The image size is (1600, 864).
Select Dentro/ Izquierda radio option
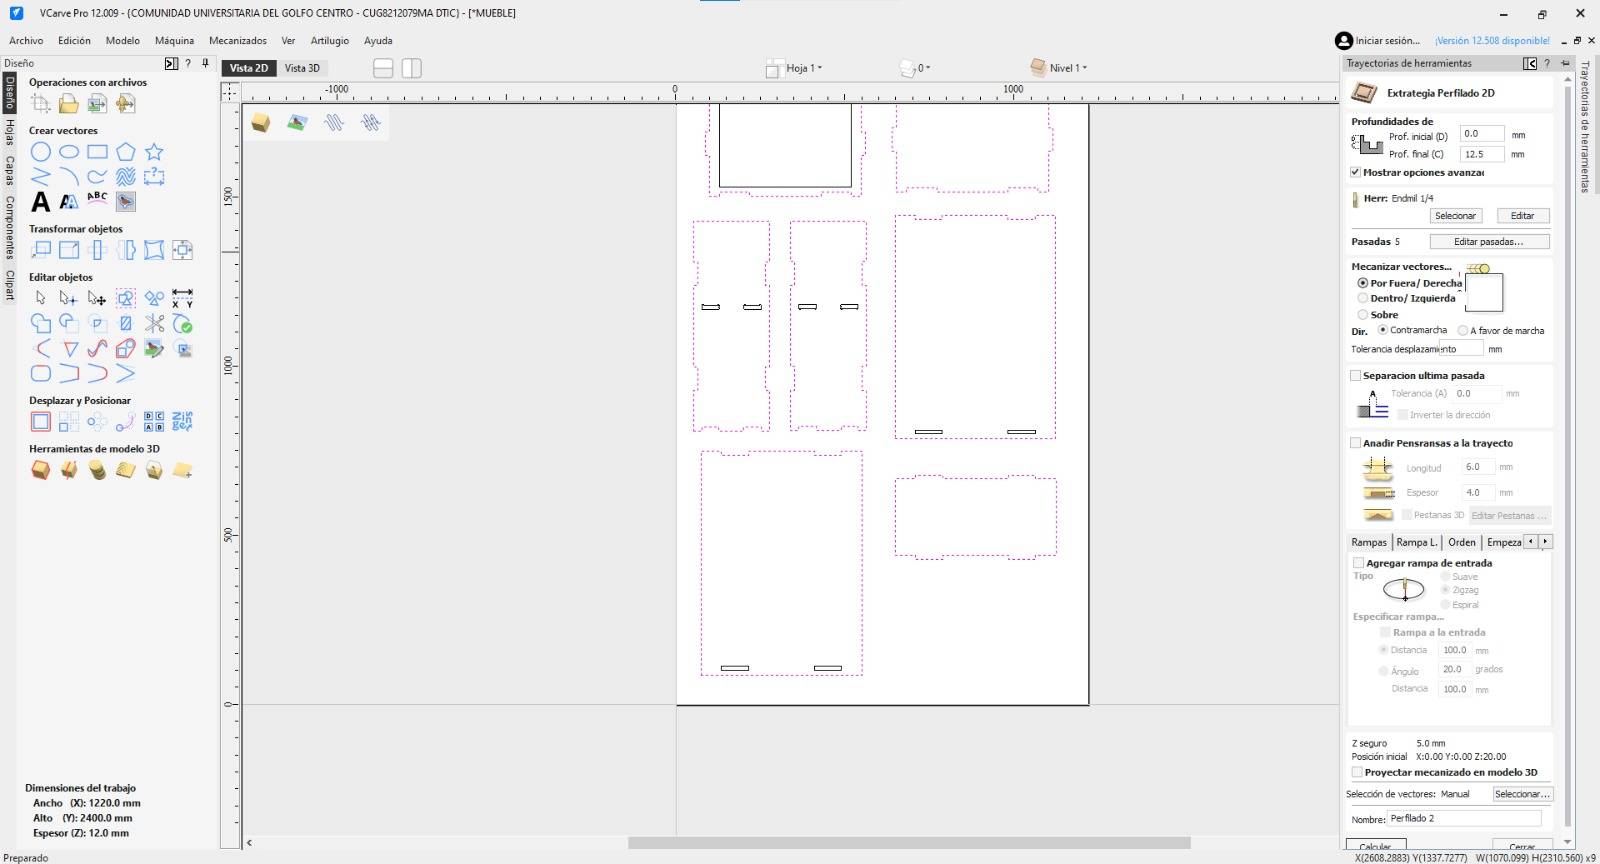[1362, 298]
